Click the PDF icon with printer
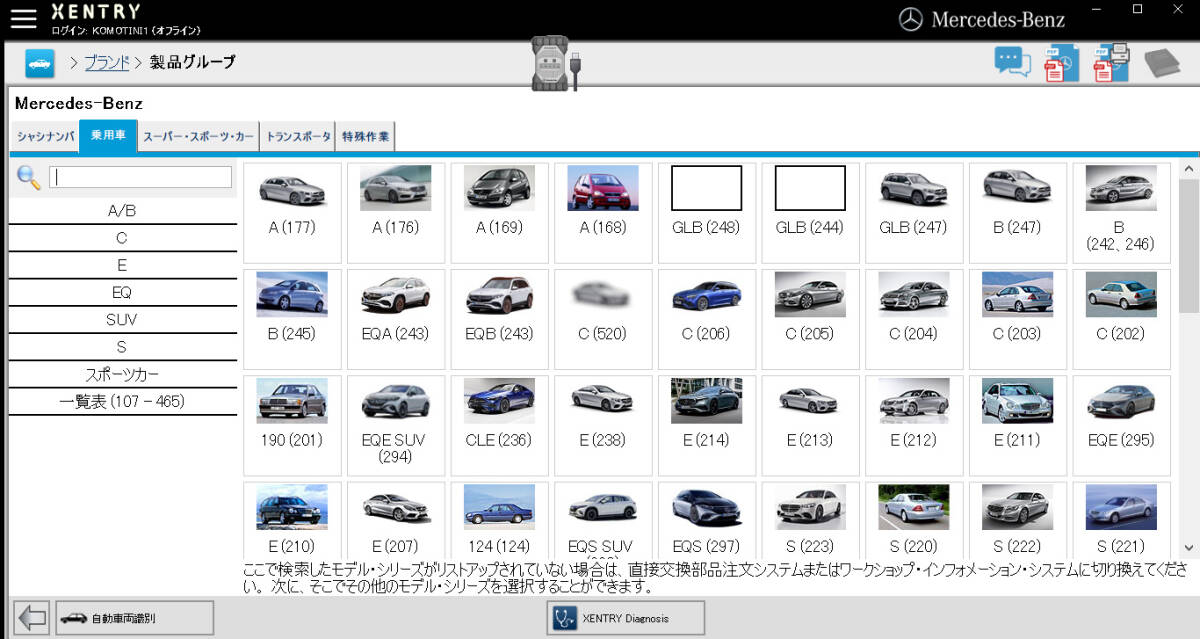 (x=1111, y=62)
